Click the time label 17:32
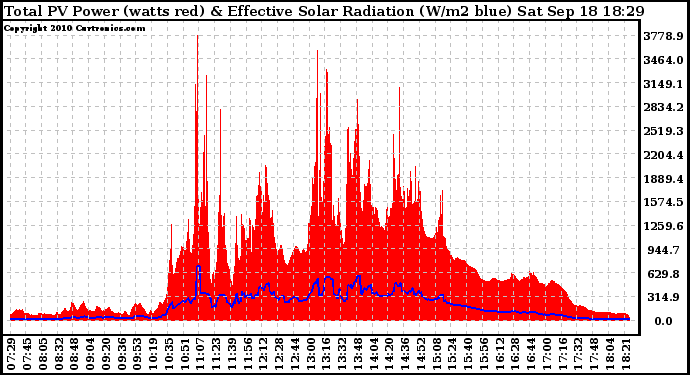The height and width of the screenshot is (375, 690). 579,354
